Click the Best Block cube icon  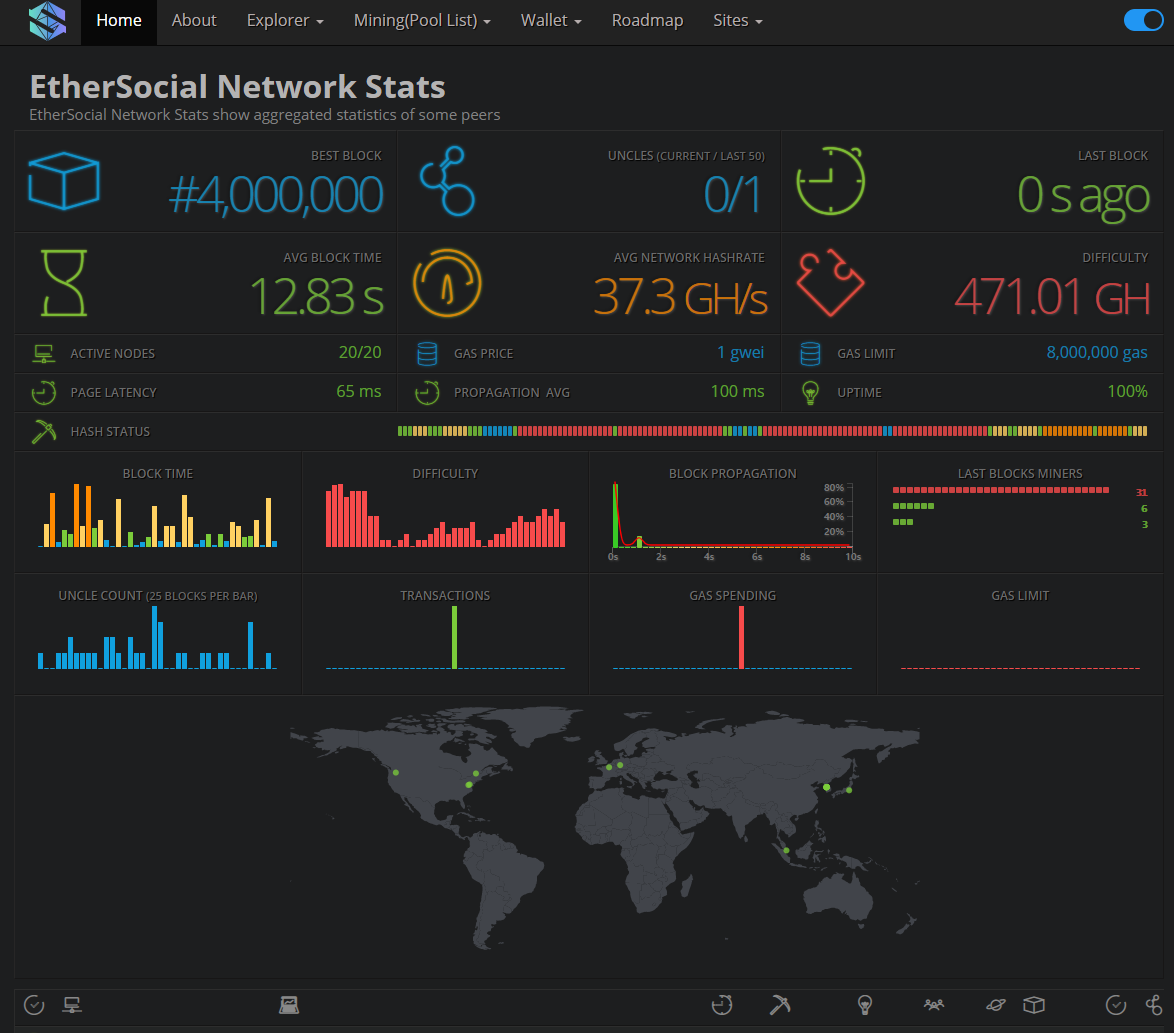pos(64,181)
